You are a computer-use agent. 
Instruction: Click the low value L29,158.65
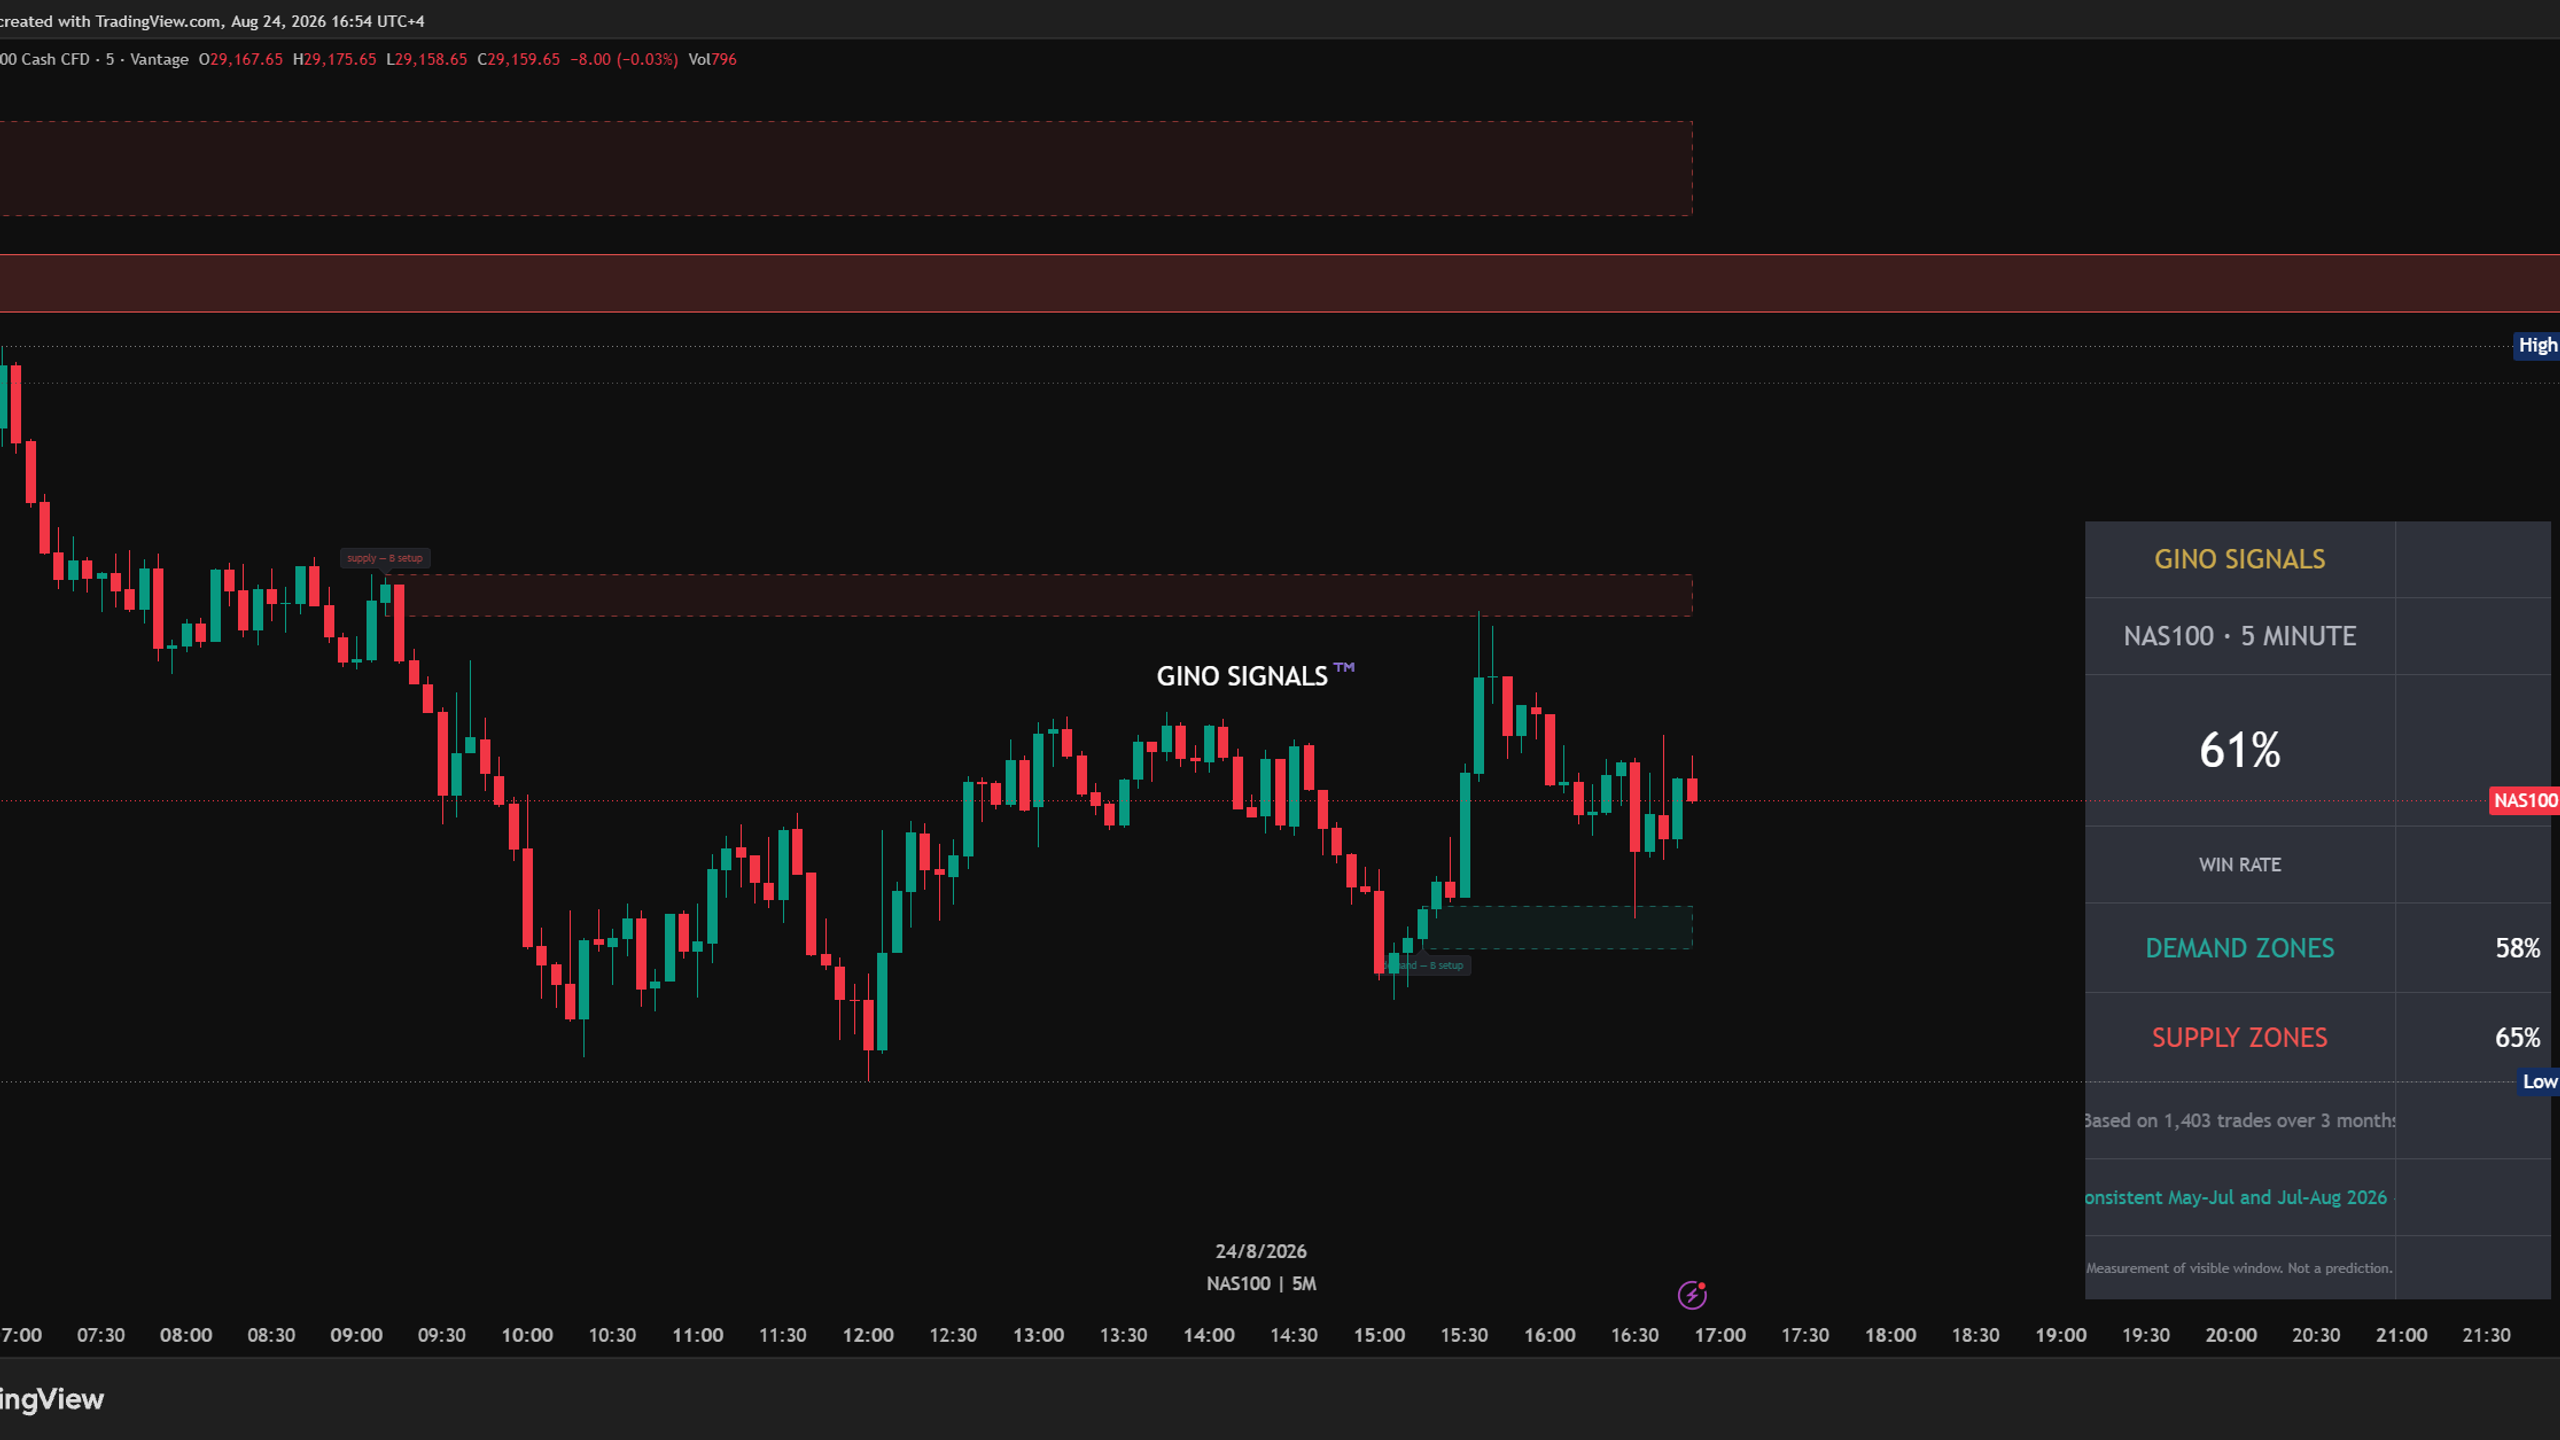coord(426,59)
